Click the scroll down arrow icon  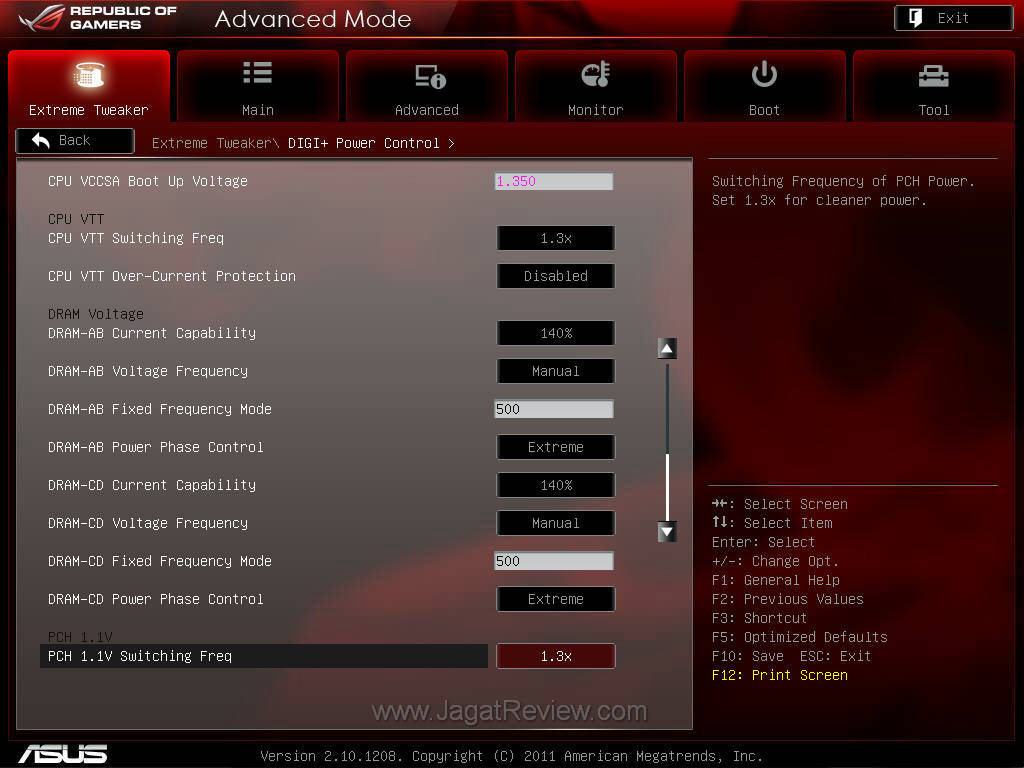(x=667, y=532)
